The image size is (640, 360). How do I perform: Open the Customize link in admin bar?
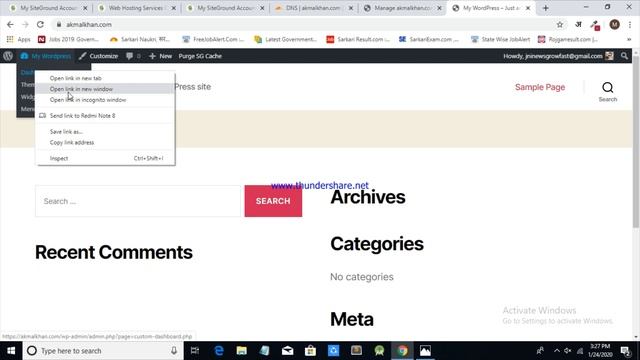click(x=98, y=56)
